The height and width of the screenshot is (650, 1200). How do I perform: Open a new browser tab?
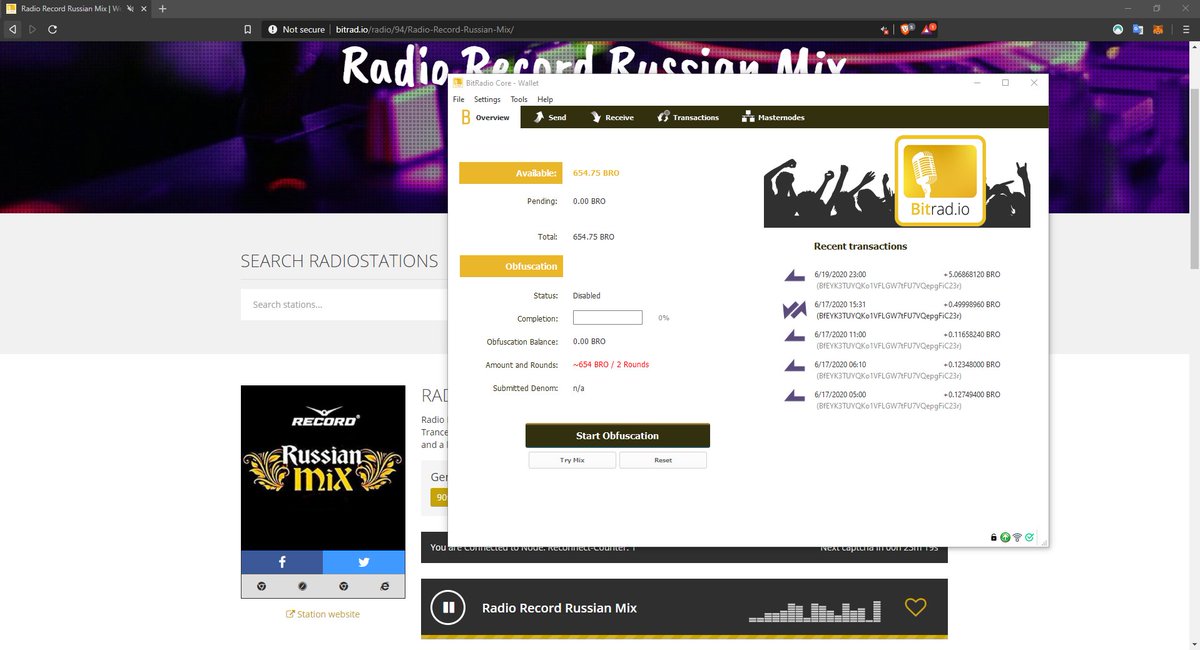163,9
